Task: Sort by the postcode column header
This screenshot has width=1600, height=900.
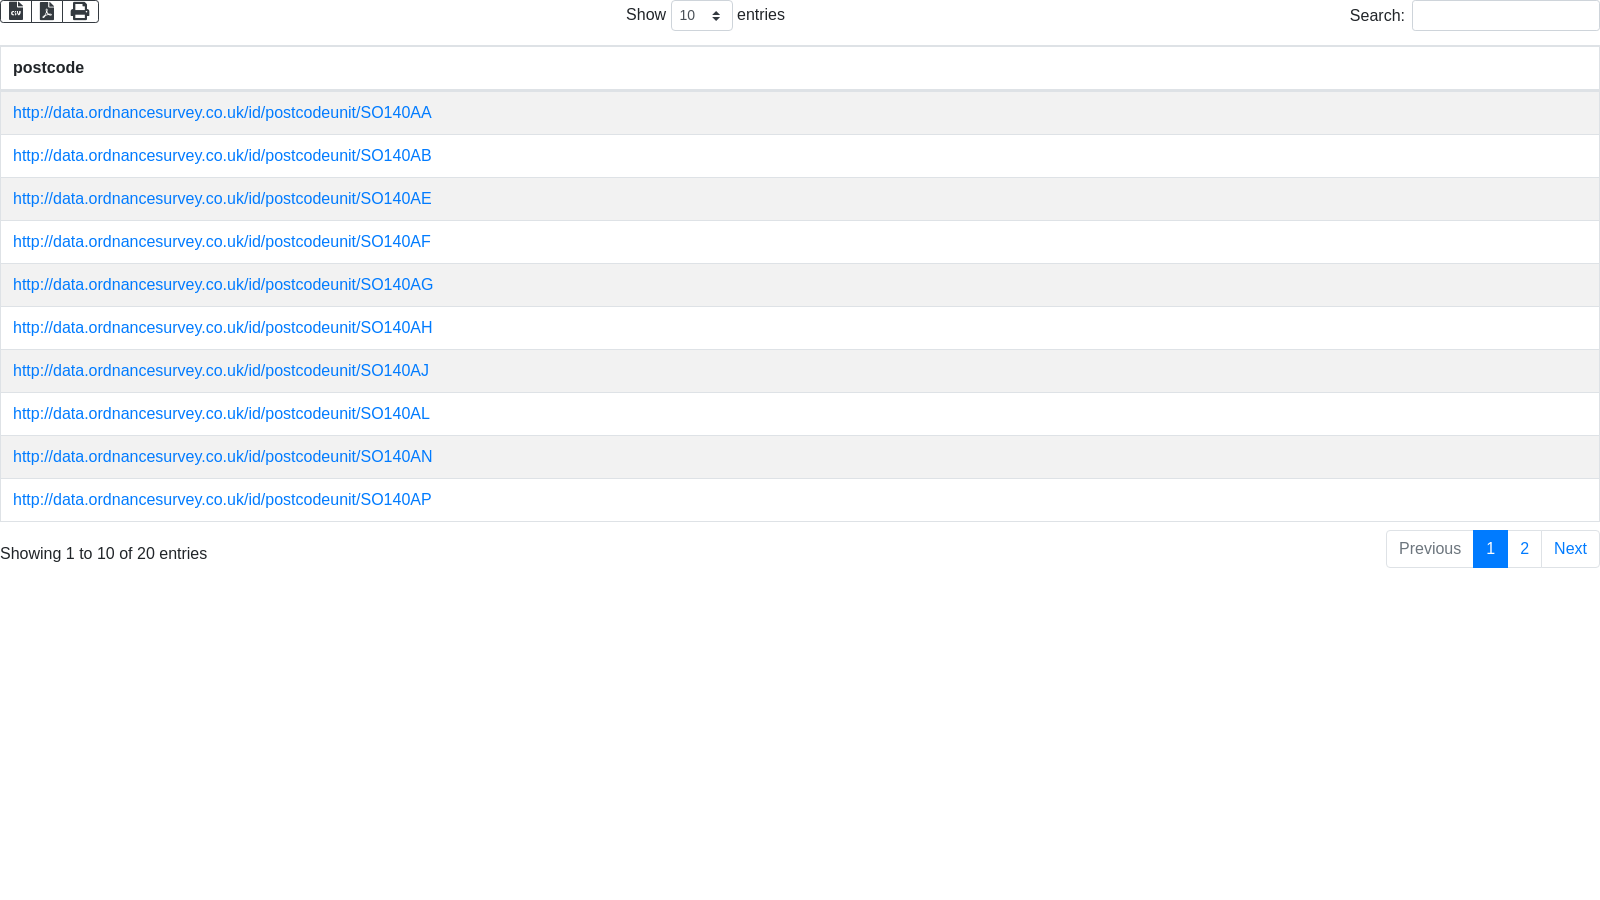Action: 48,68
